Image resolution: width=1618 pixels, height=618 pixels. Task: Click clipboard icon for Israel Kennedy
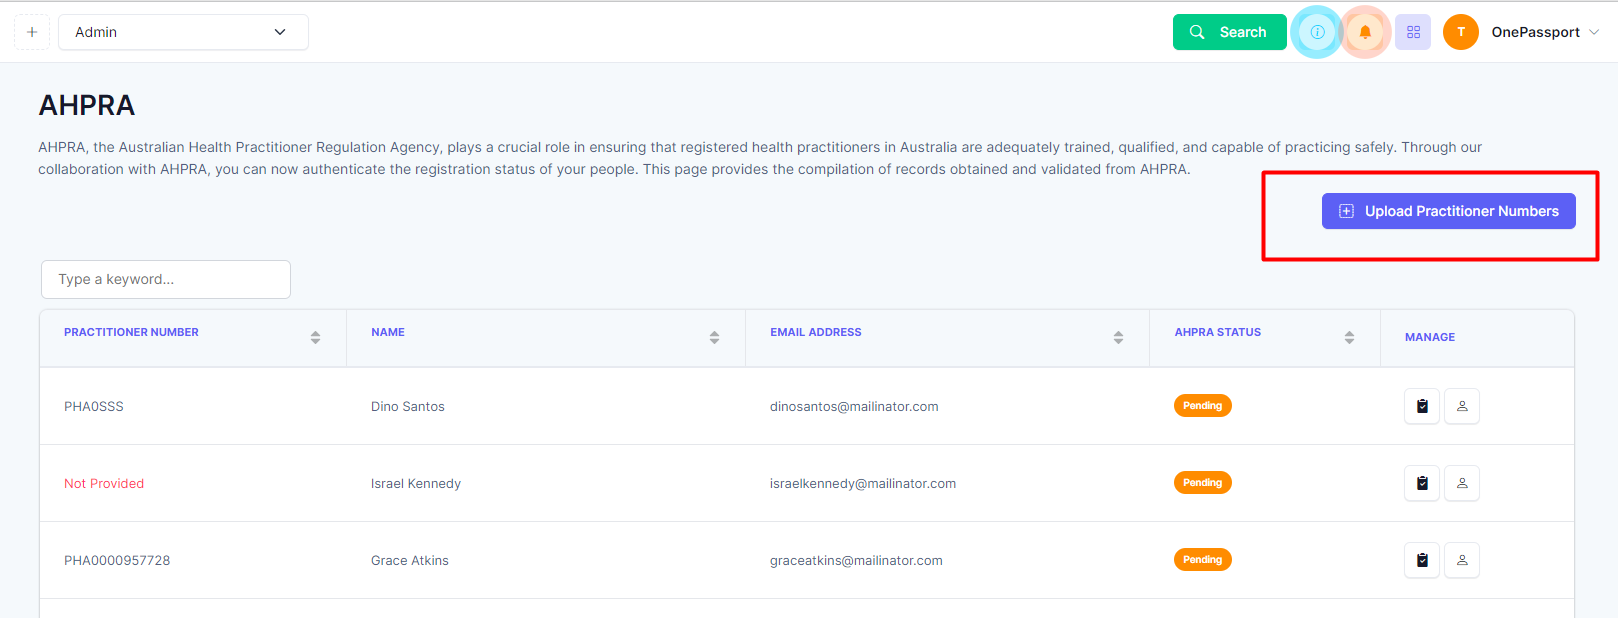pyautogui.click(x=1422, y=483)
